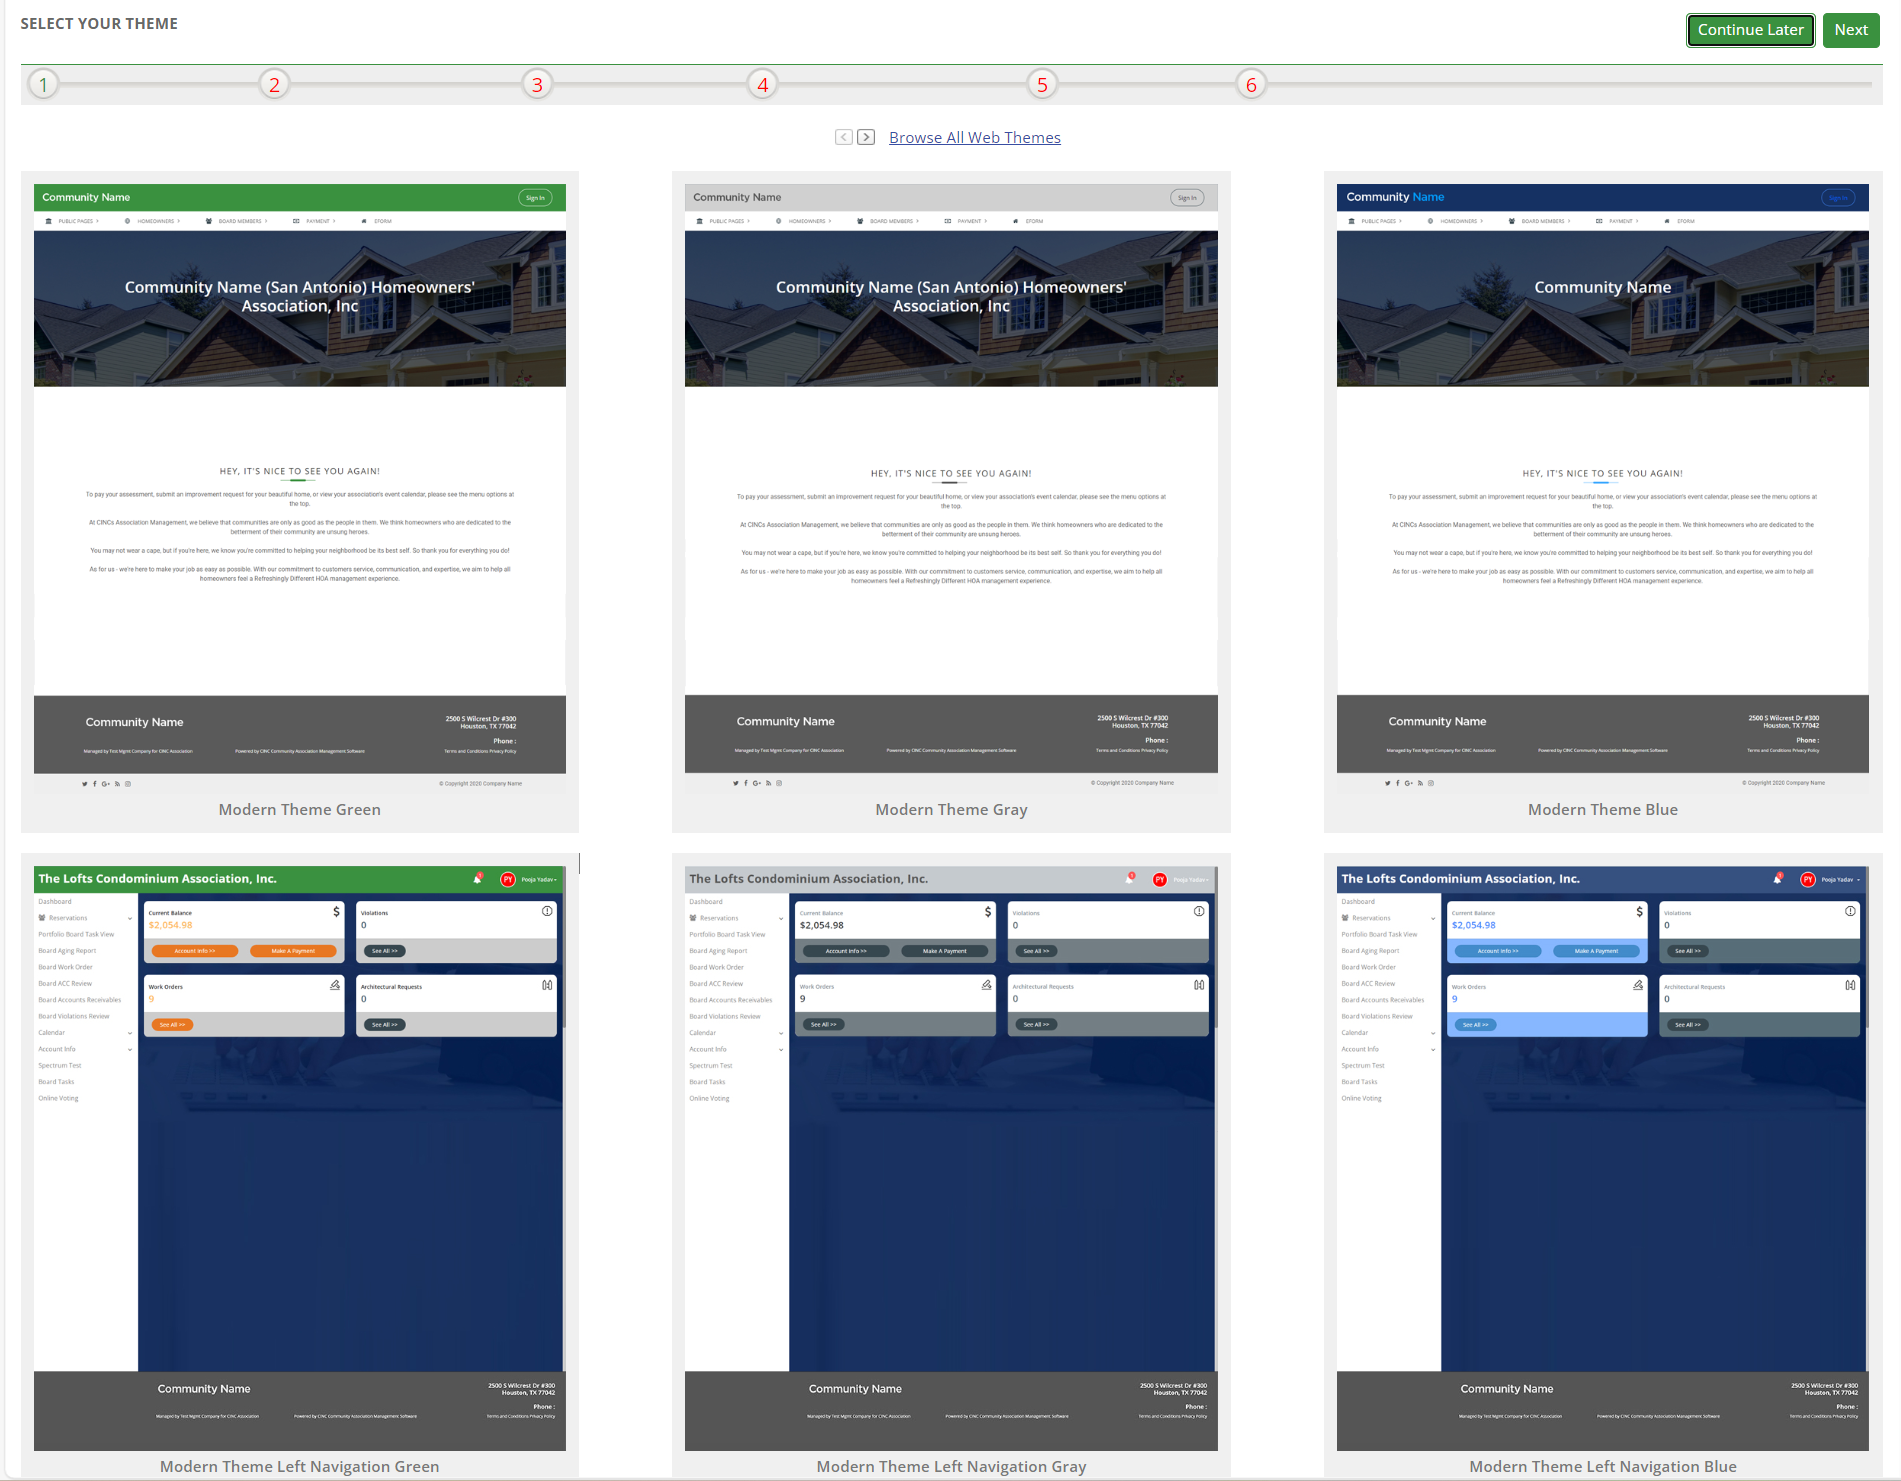The image size is (1901, 1481).
Task: Select step 4 circle in progress bar
Action: pos(762,84)
